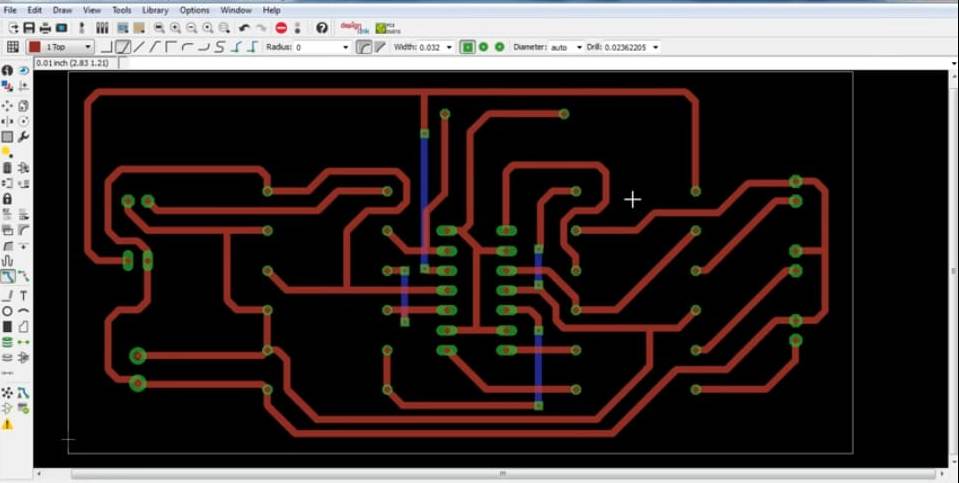Viewport: 959px width, 483px height.
Task: Click the PCB quote logo button
Action: coord(389,28)
